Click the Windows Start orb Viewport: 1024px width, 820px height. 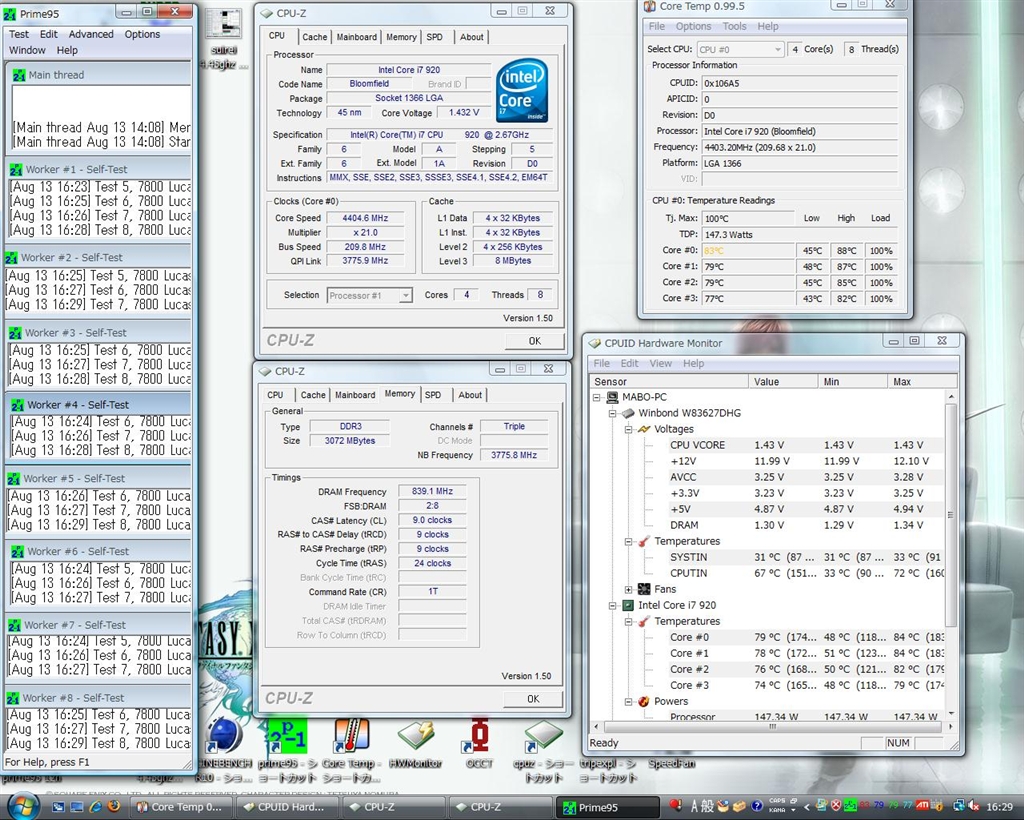point(22,806)
